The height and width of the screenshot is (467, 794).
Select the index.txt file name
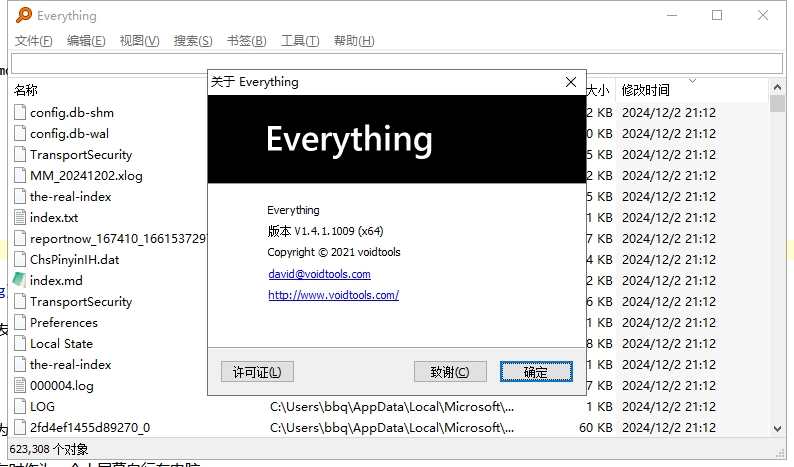tap(54, 218)
